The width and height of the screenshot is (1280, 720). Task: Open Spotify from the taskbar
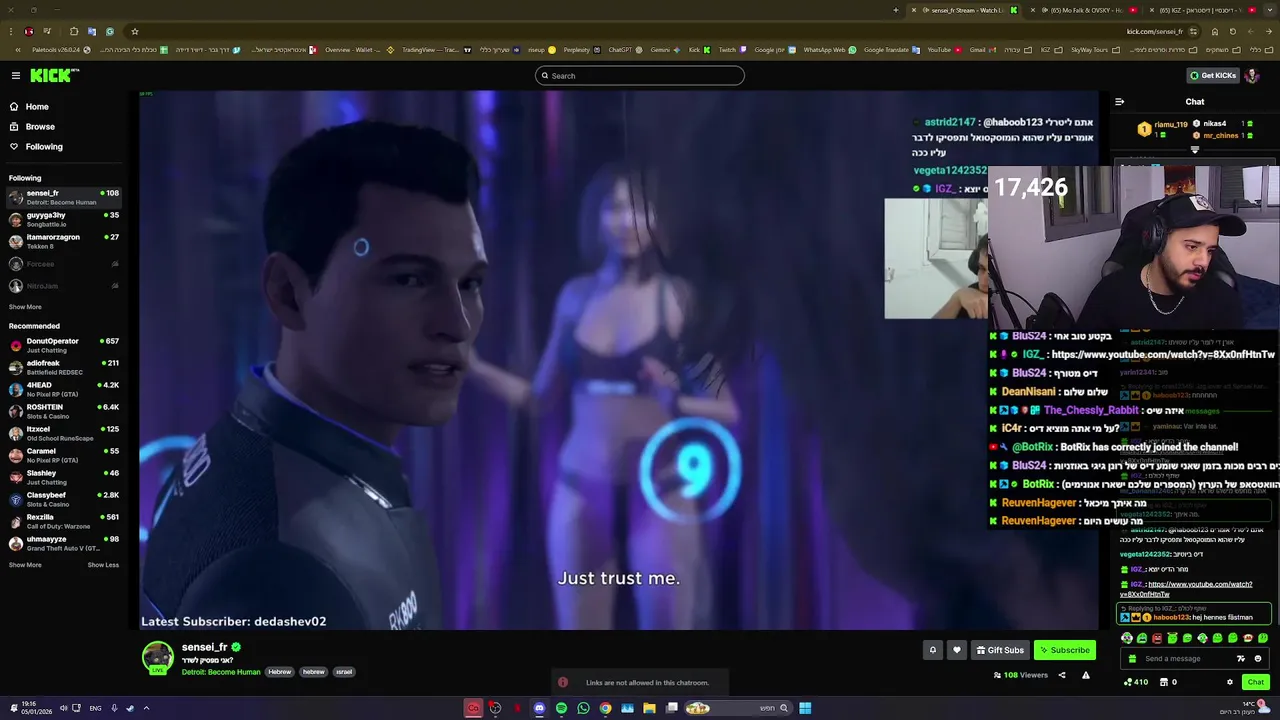click(x=561, y=708)
